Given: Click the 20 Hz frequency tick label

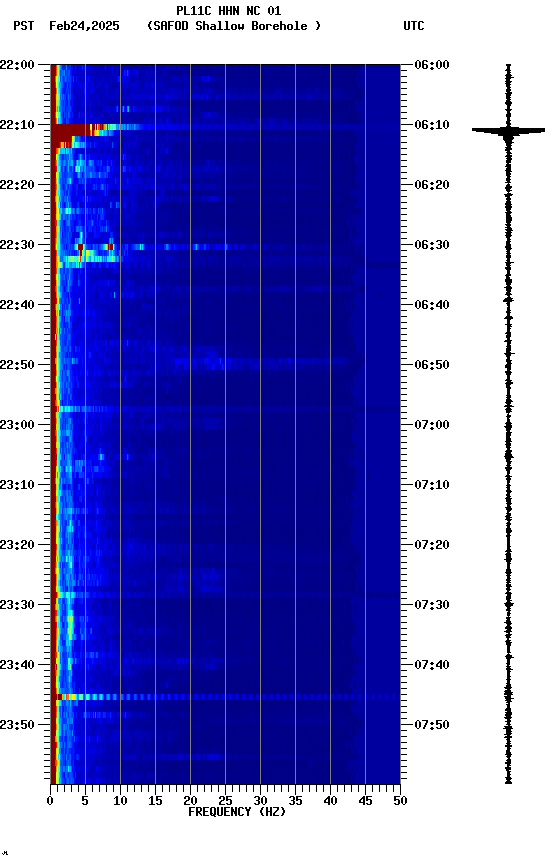Looking at the screenshot, I should pos(190,801).
